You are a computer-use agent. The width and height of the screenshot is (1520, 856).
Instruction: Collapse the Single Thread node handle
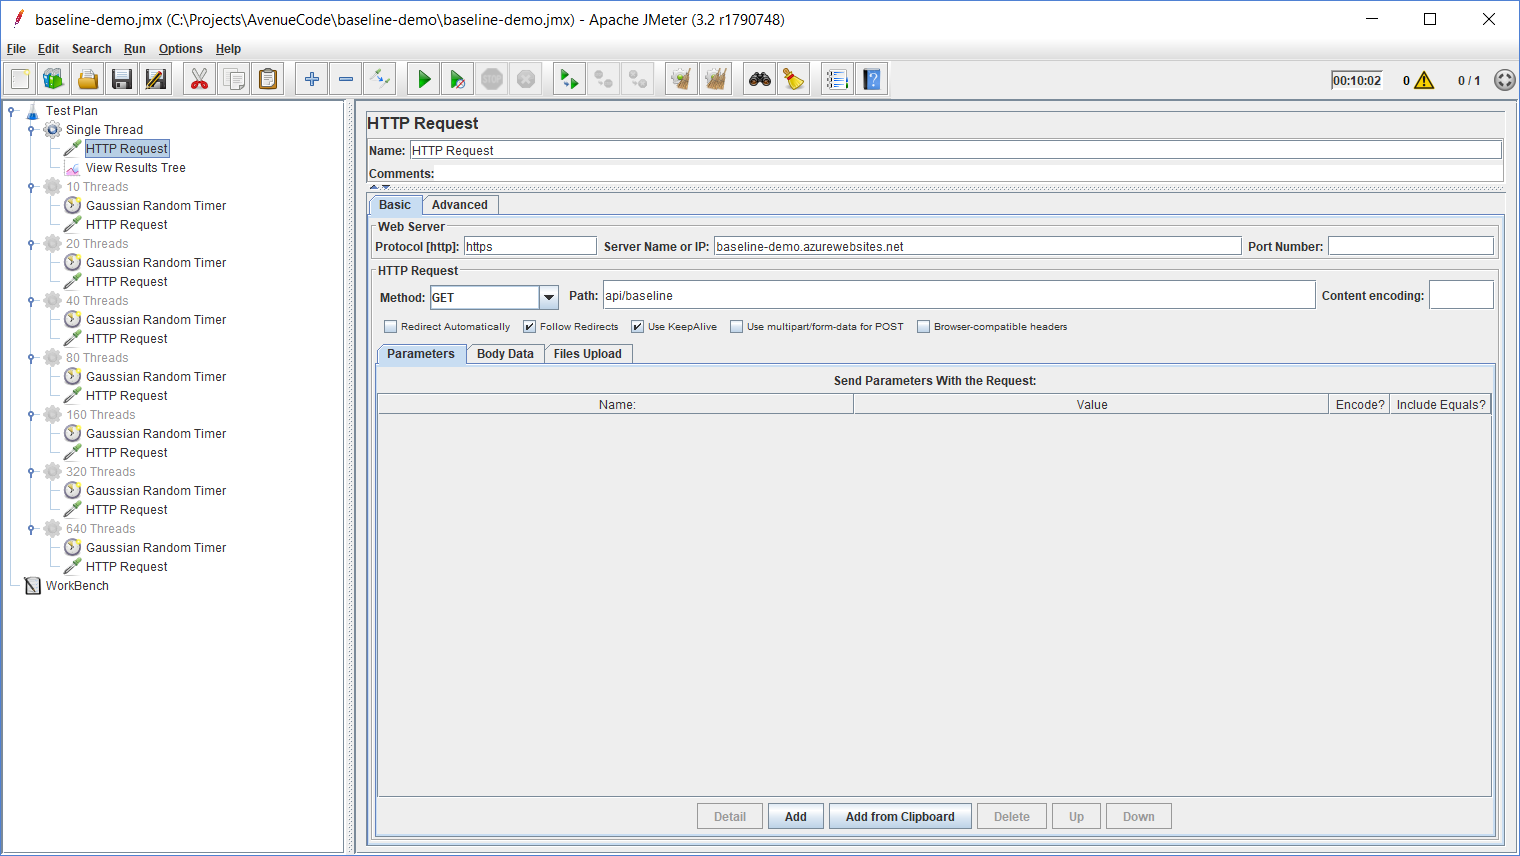32,130
